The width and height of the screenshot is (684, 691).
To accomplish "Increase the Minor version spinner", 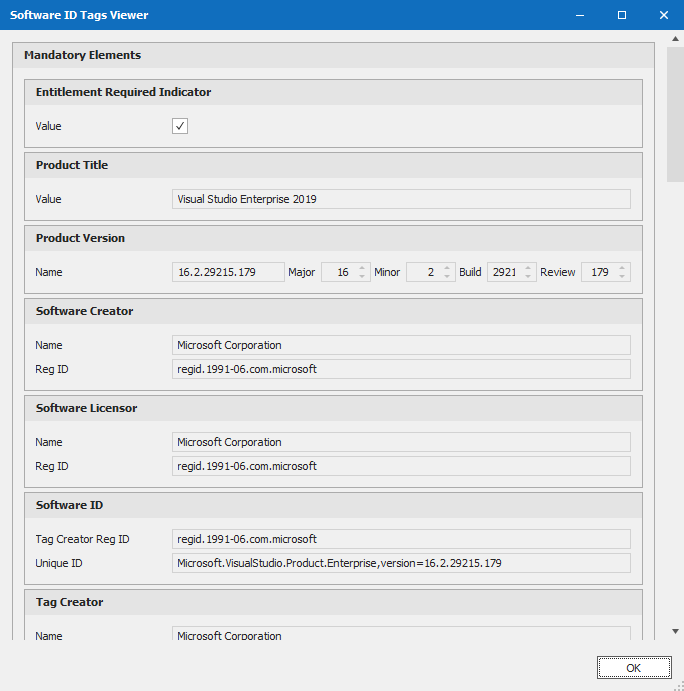I will click(447, 267).
